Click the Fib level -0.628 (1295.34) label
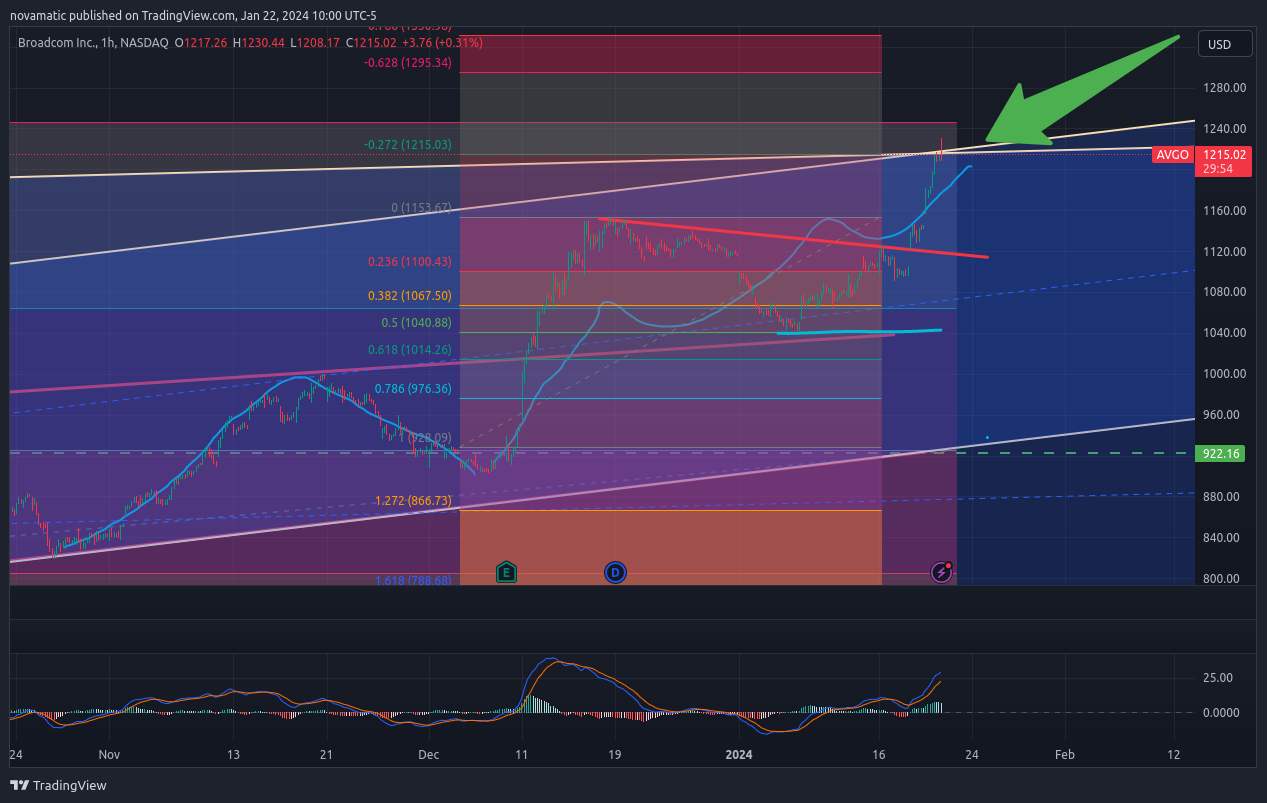Image resolution: width=1267 pixels, height=803 pixels. (407, 62)
